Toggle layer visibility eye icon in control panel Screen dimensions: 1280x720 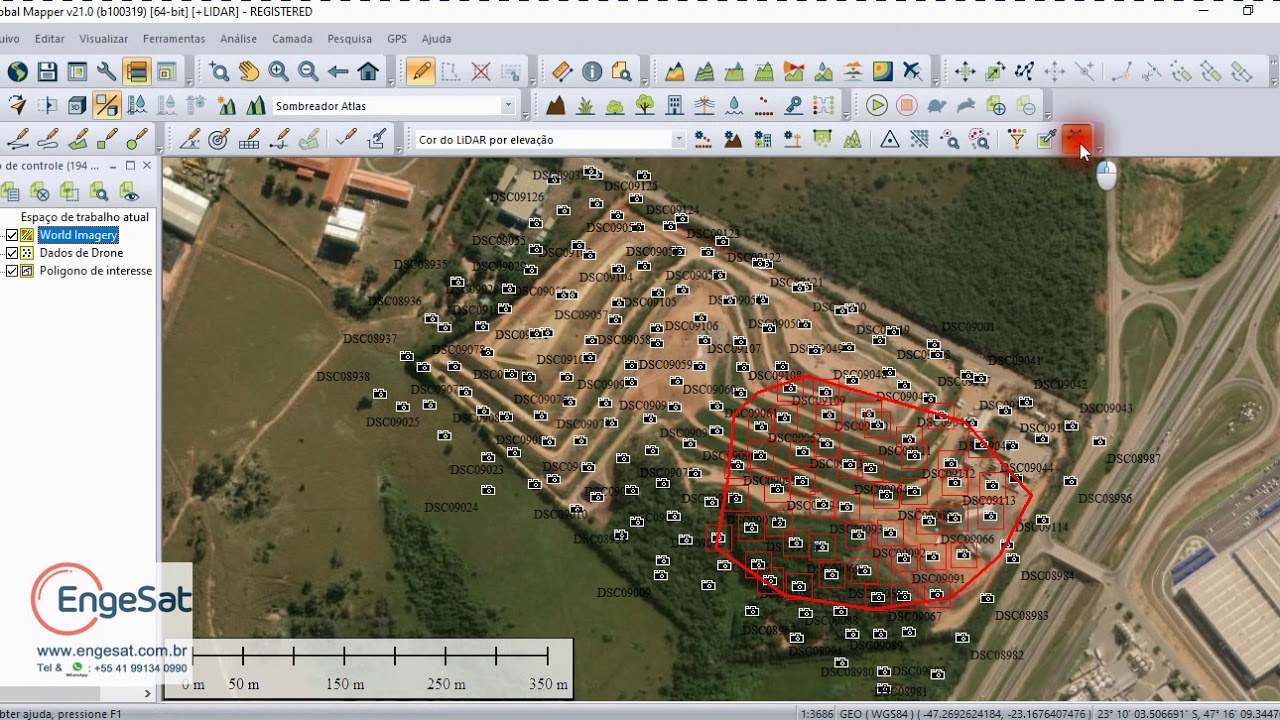(129, 191)
